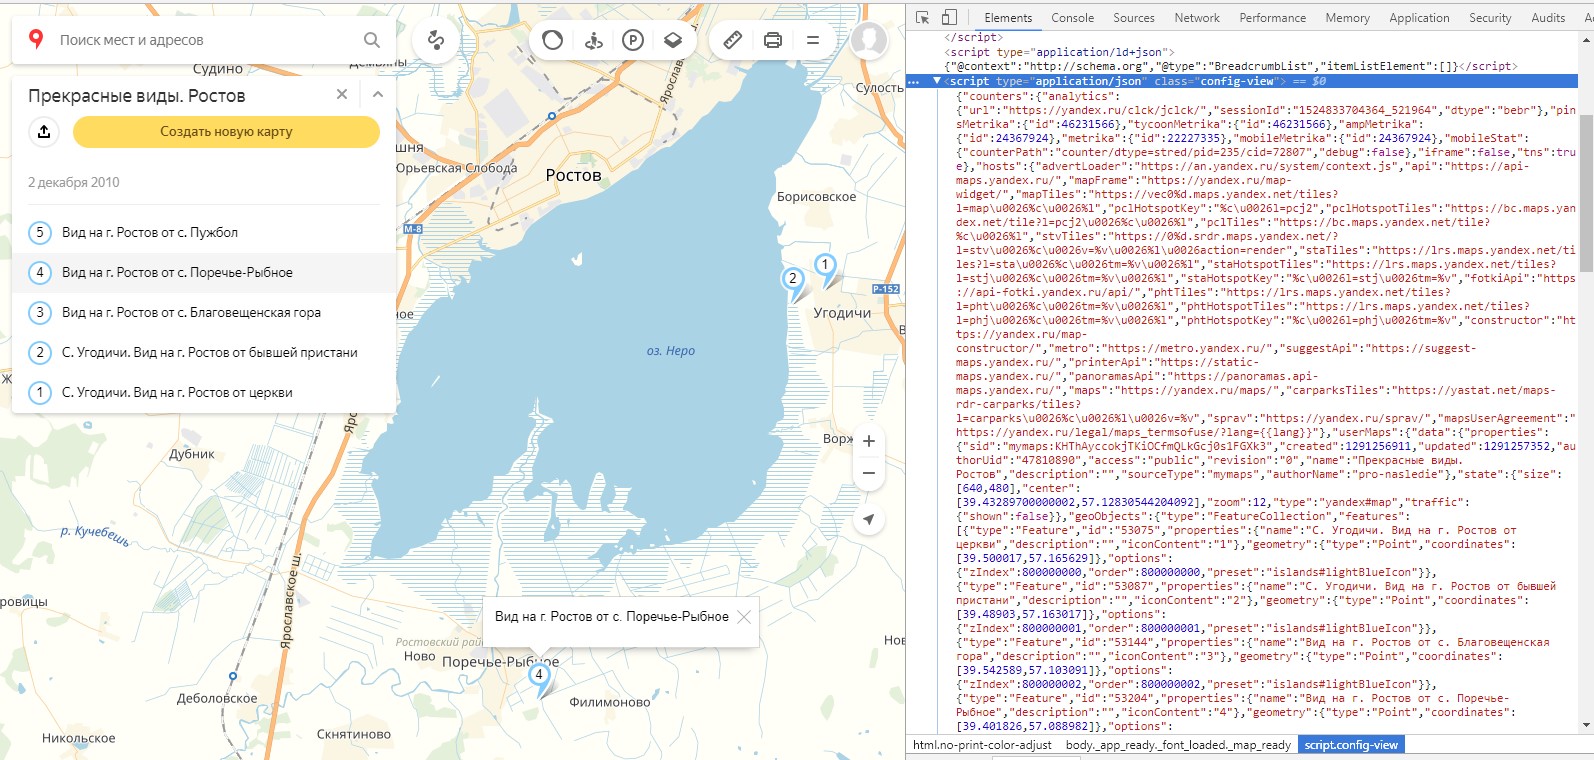1594x760 pixels.
Task: Click the print map icon
Action: (x=773, y=40)
